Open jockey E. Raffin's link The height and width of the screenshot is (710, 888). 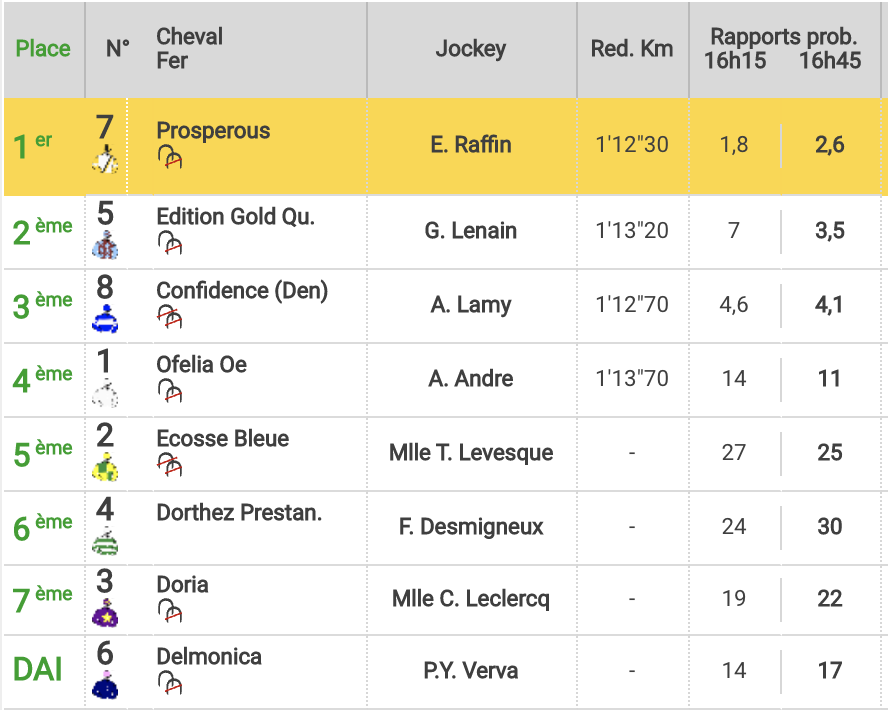471,144
